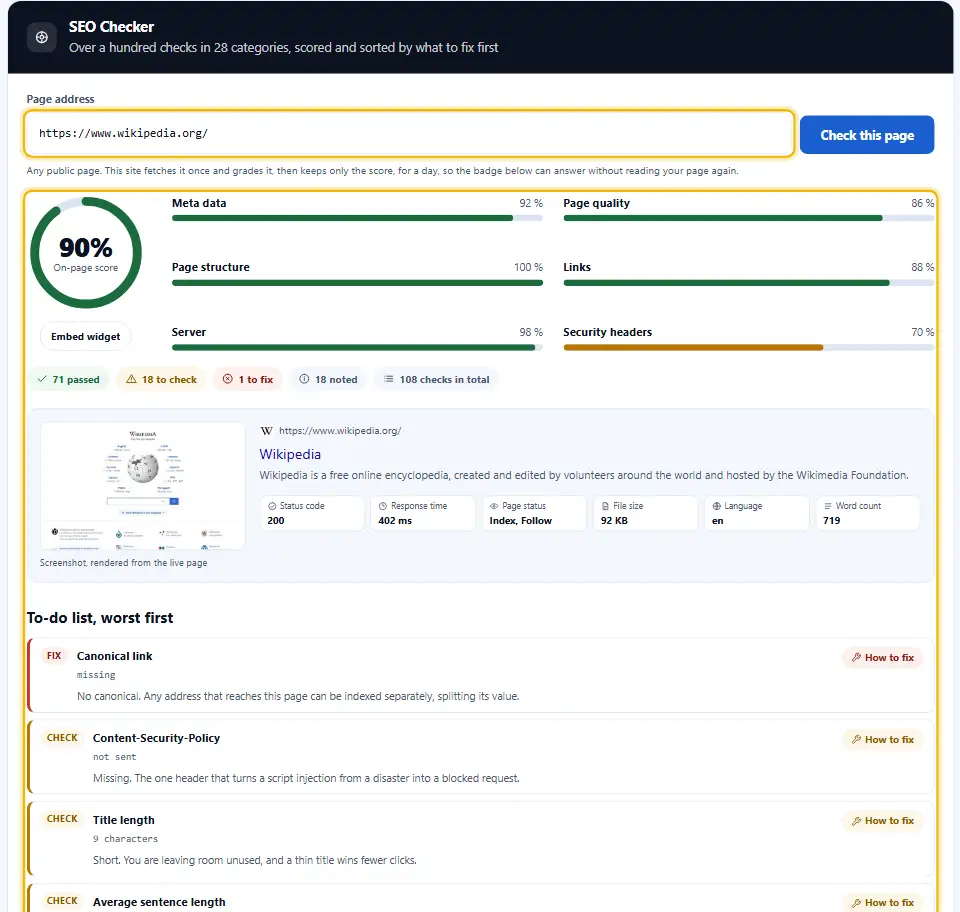Screen dimensions: 960x912
Task: Click the Title length heading
Action: coord(124,820)
